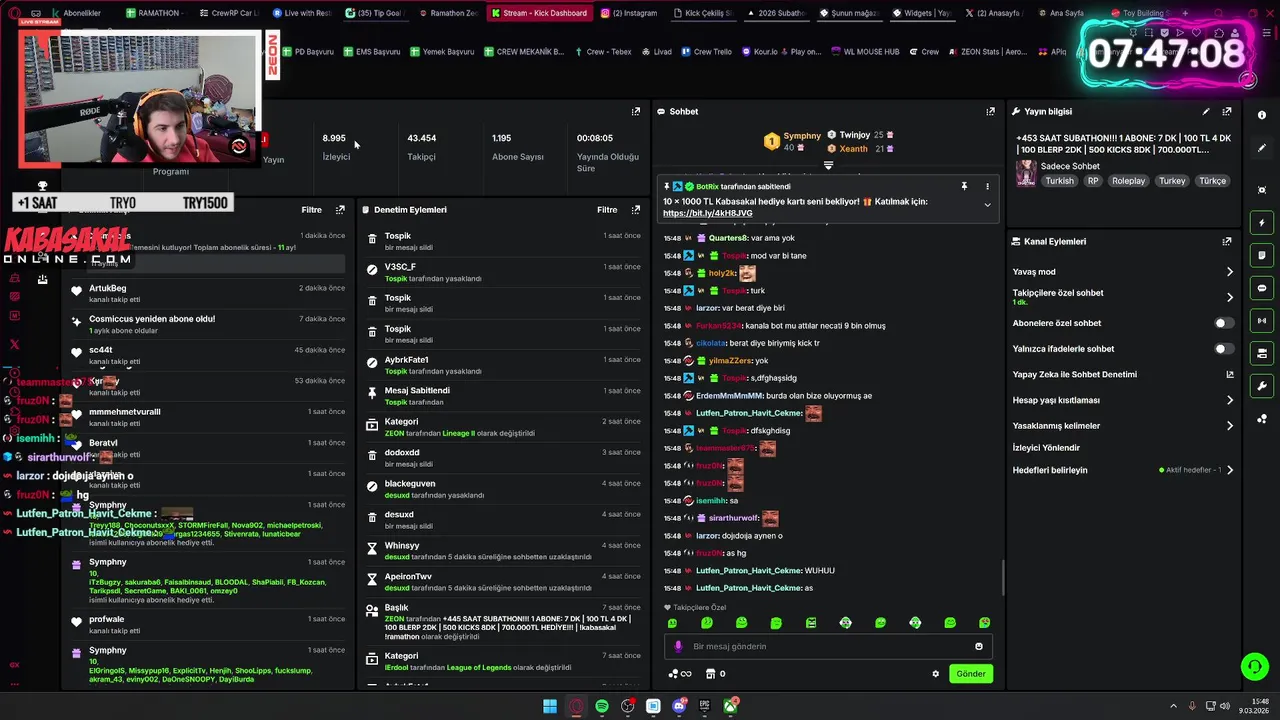Click the chat bubble icon in right sidebar
Screen dimensions: 1280x720
click(1262, 288)
